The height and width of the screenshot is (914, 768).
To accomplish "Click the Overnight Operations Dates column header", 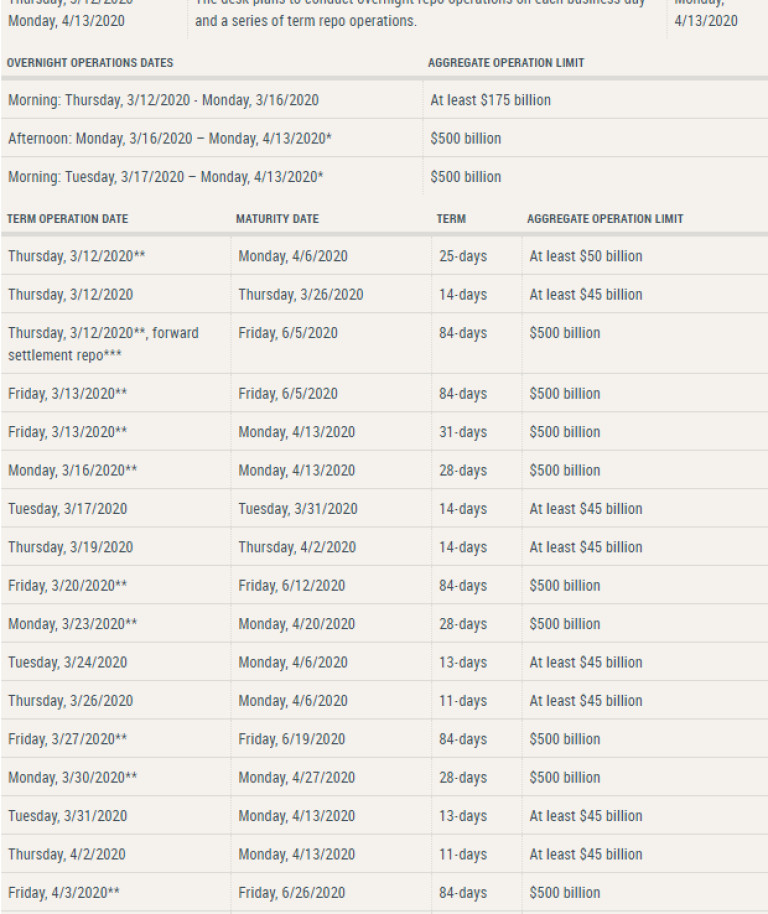I will (x=90, y=63).
